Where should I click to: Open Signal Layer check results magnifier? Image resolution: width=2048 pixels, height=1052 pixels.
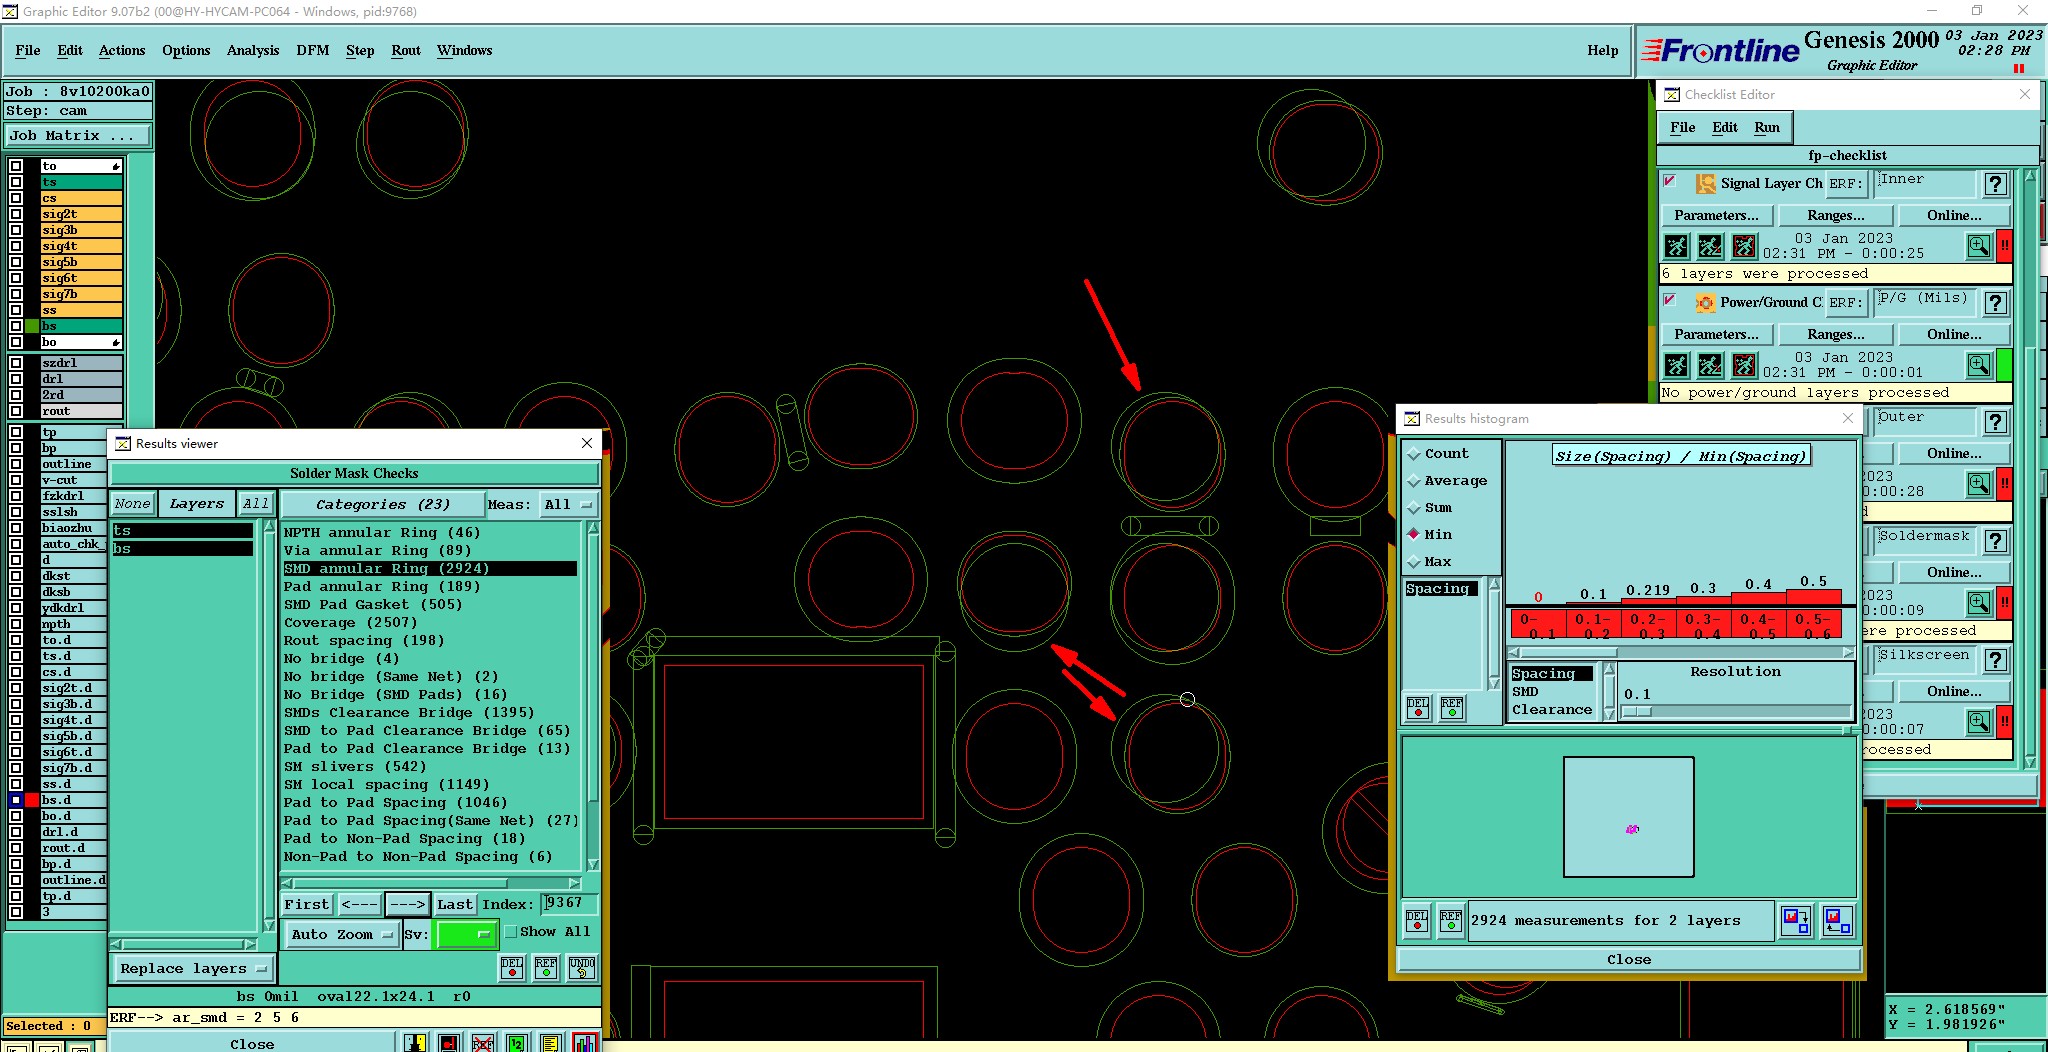tap(1979, 246)
